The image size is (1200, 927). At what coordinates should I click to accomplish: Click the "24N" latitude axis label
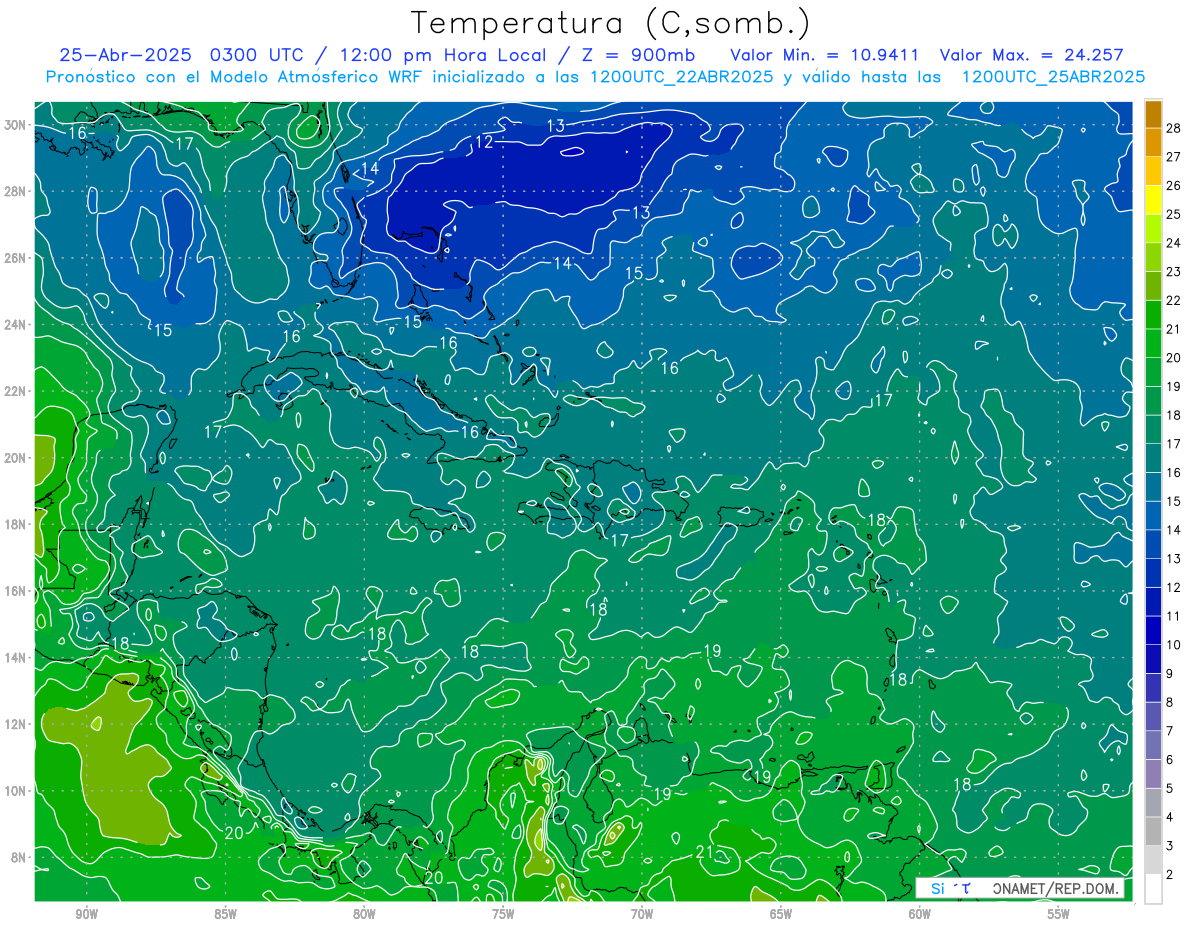(x=15, y=325)
